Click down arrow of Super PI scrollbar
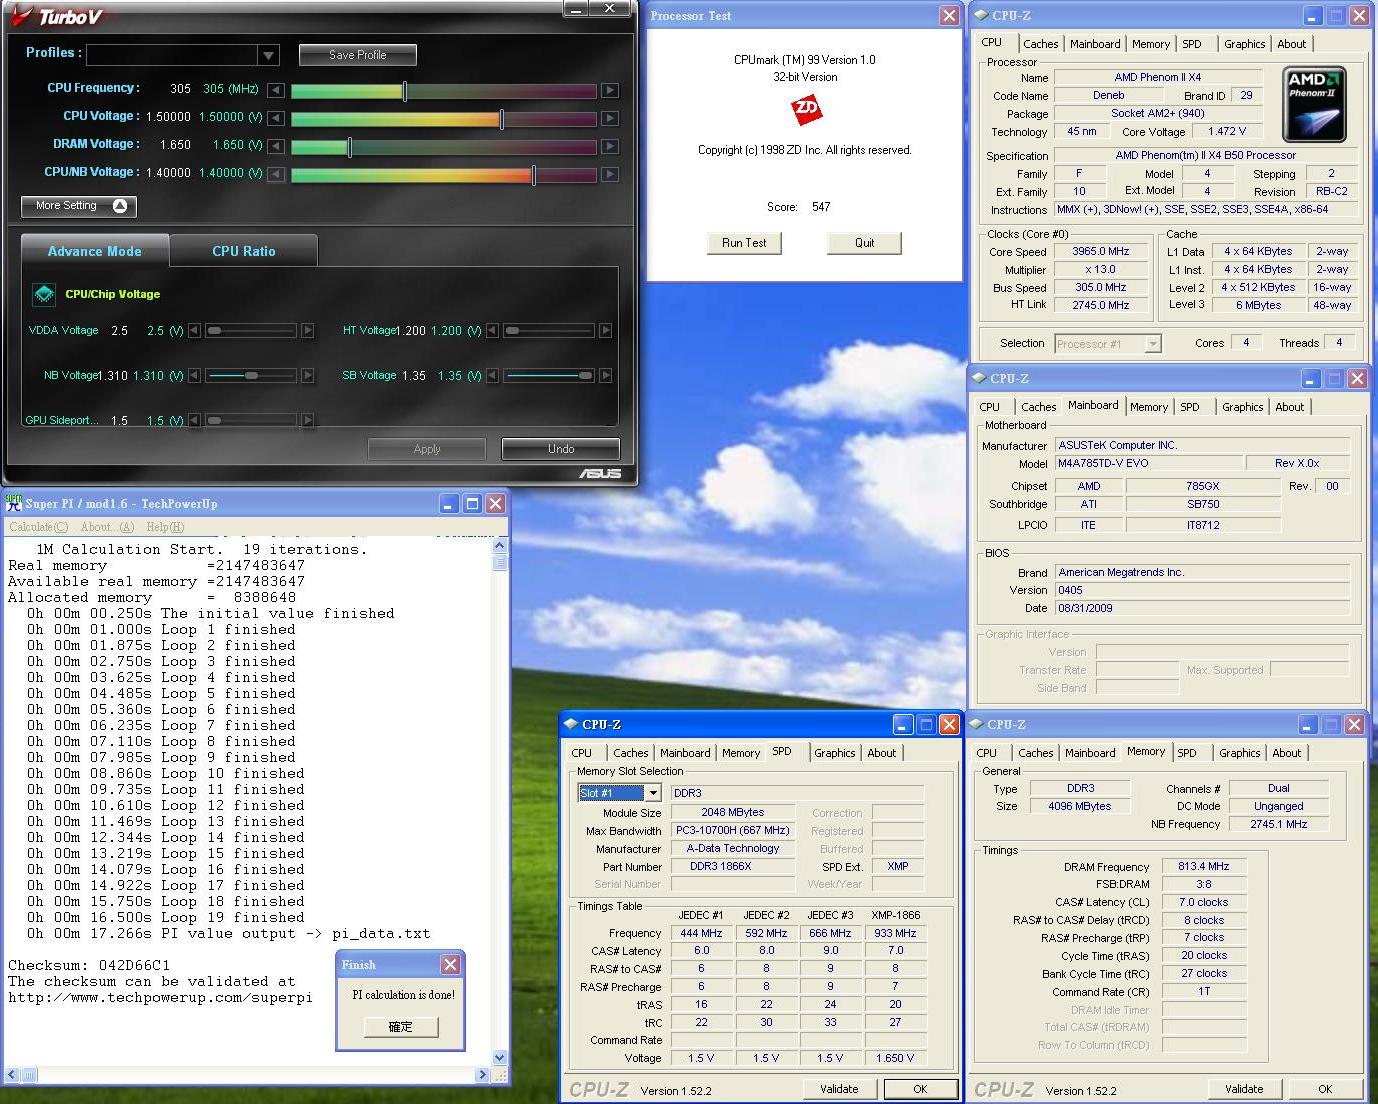 point(499,1057)
